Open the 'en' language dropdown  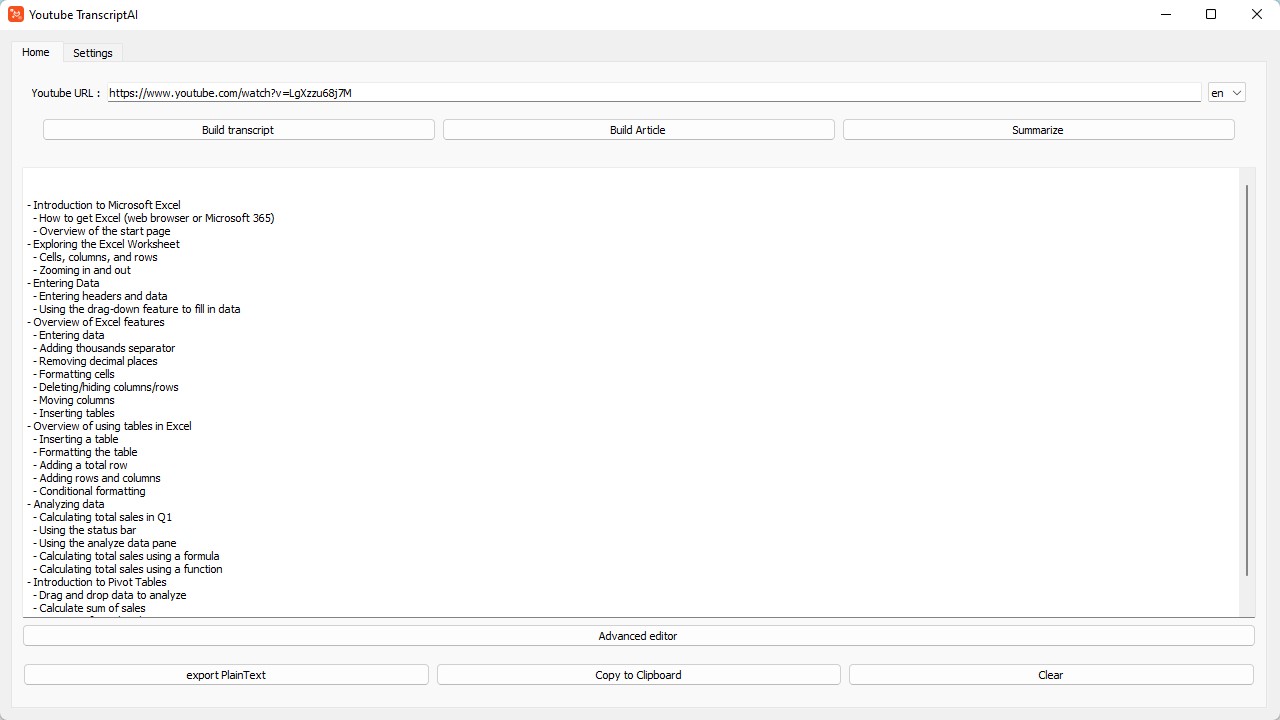(1226, 93)
